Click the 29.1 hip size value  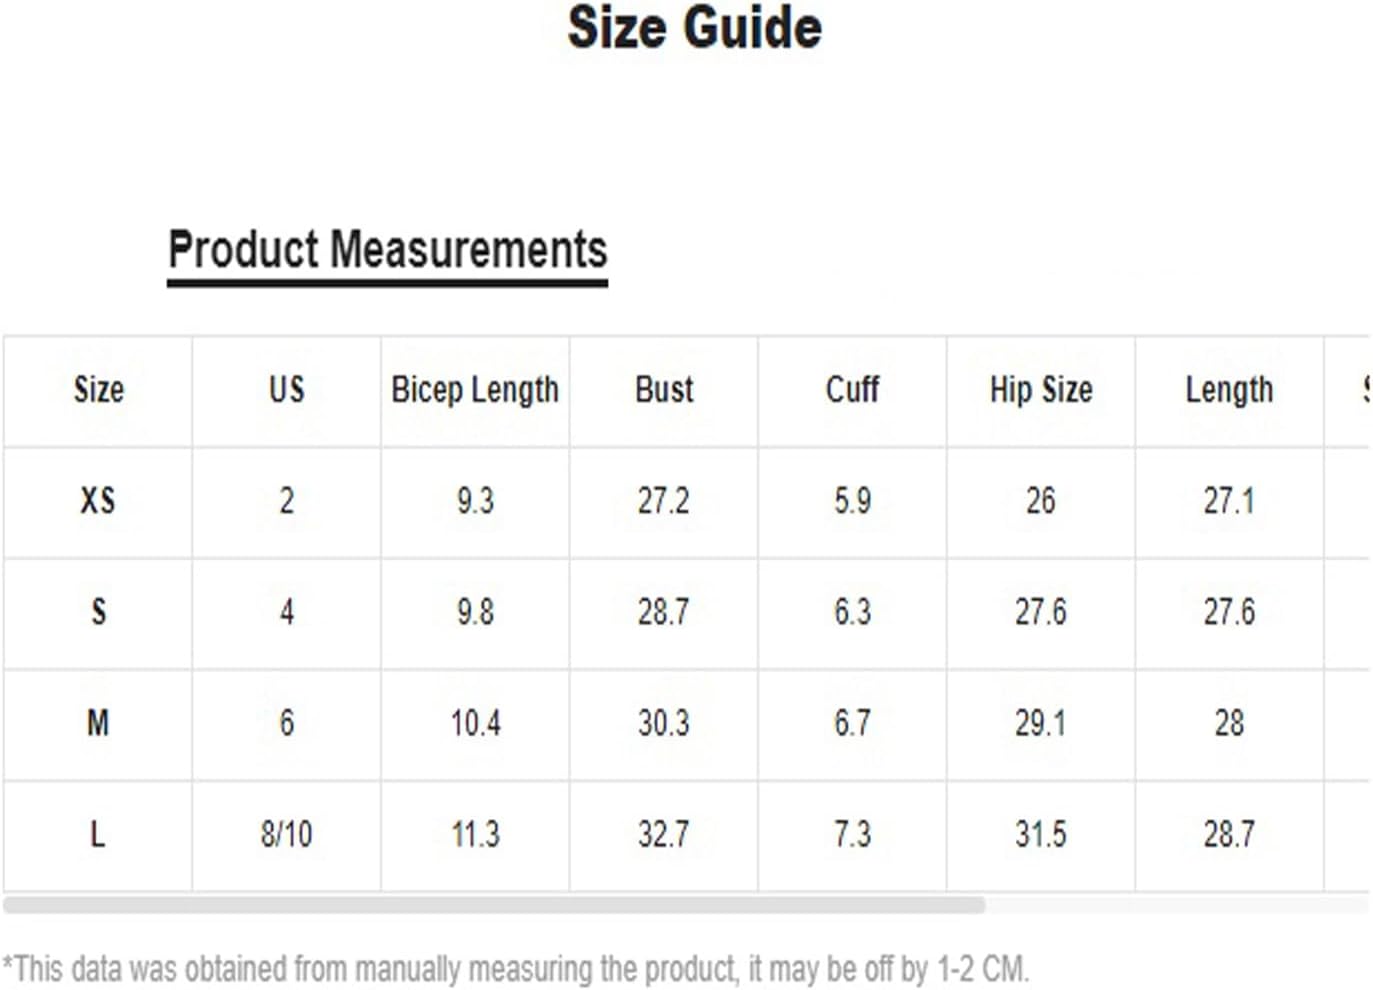pos(1041,722)
